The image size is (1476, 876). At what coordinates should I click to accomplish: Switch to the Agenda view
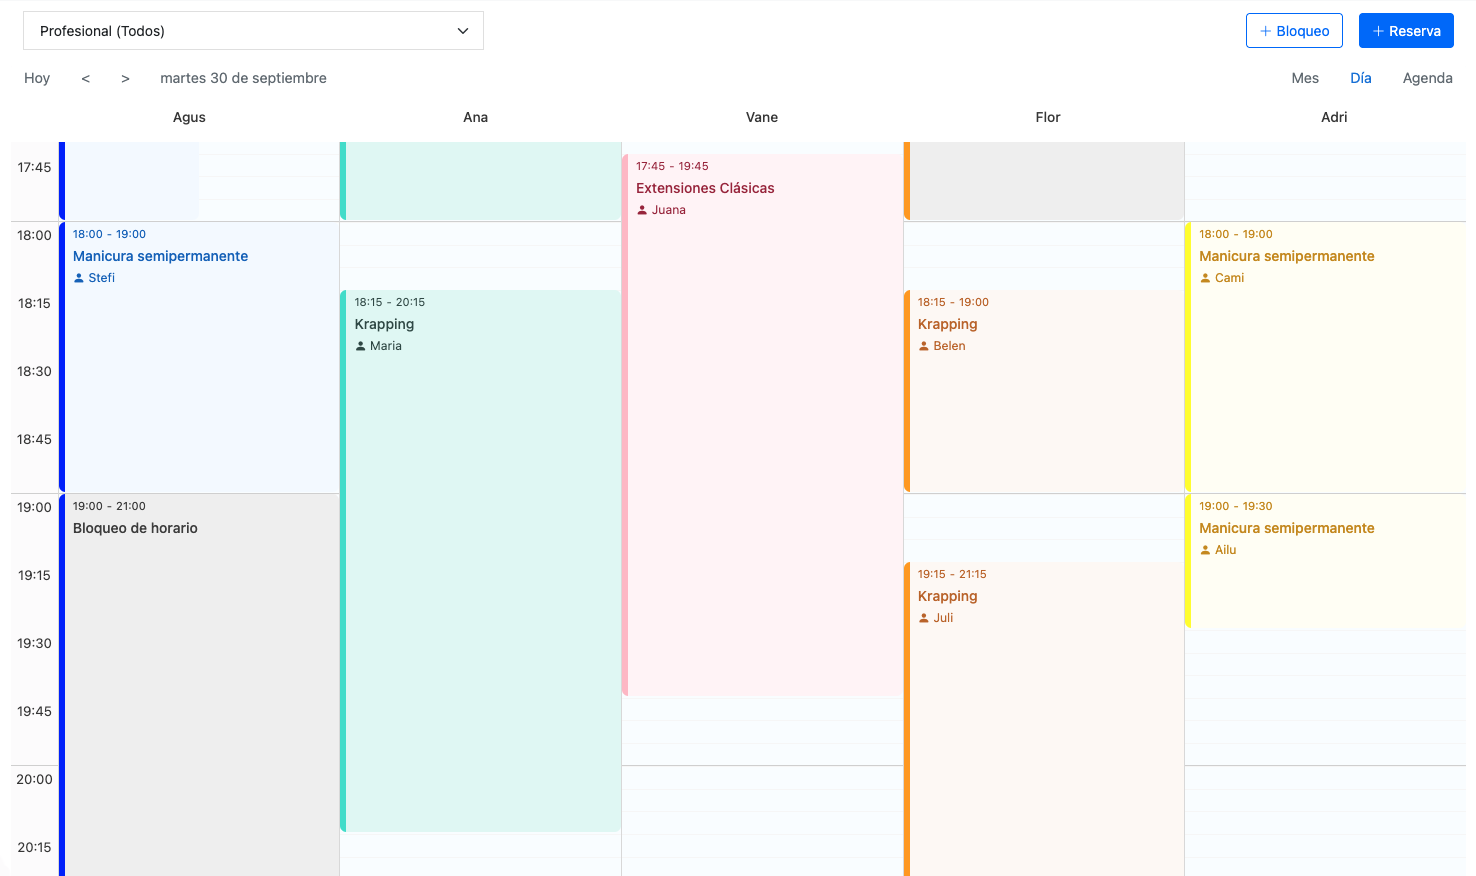(x=1427, y=78)
